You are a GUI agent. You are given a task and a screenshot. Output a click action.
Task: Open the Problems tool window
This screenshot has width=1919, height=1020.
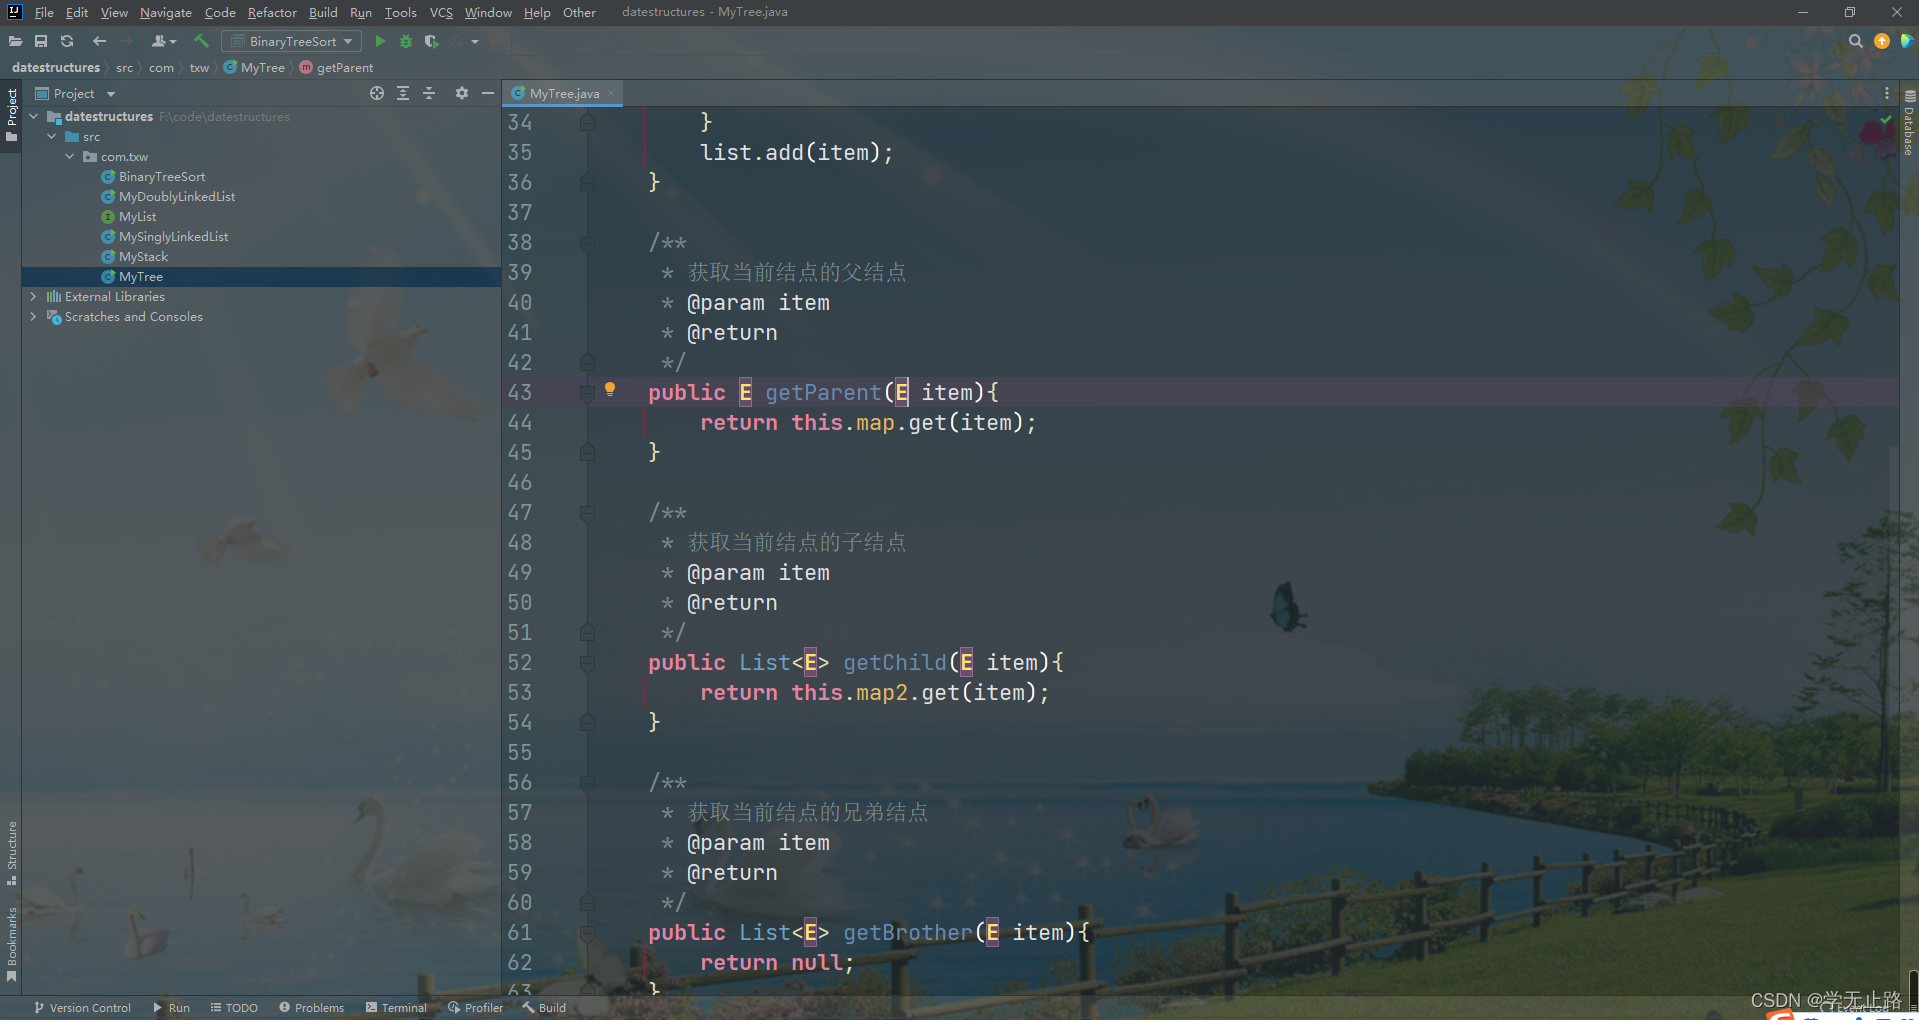click(311, 1008)
